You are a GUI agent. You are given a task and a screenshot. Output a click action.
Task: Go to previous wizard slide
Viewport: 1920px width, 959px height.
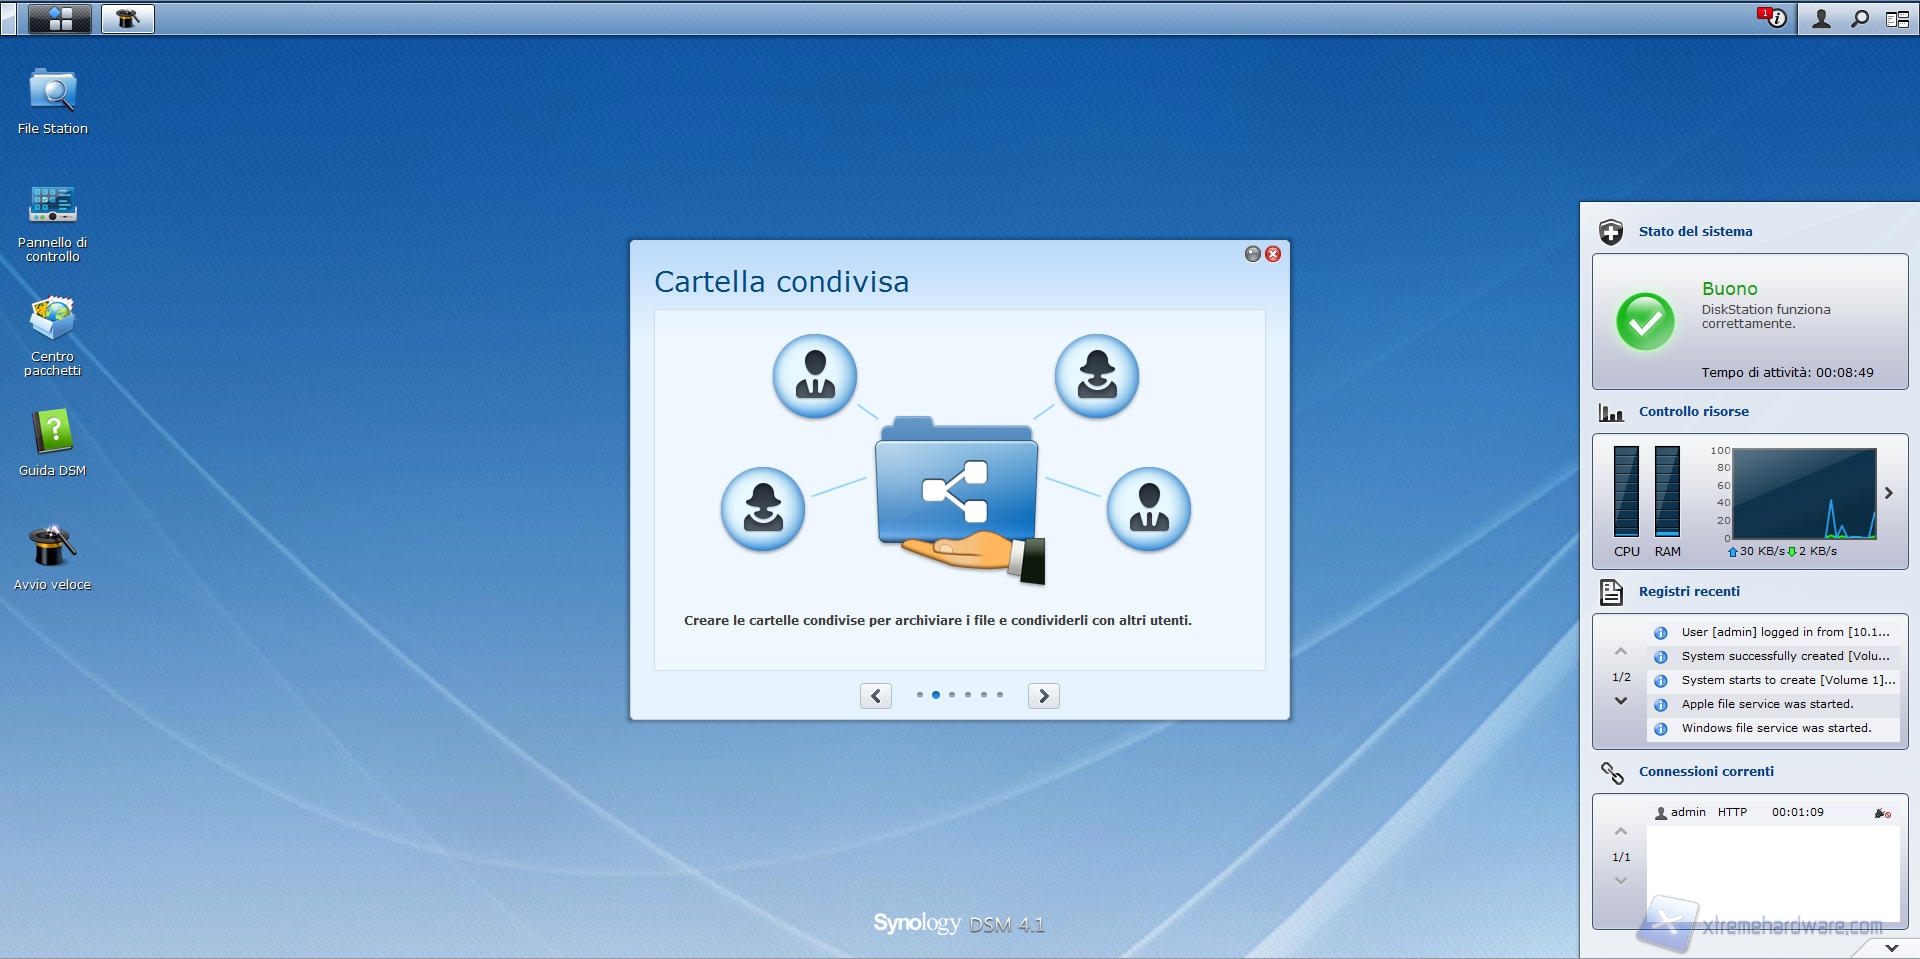[876, 696]
